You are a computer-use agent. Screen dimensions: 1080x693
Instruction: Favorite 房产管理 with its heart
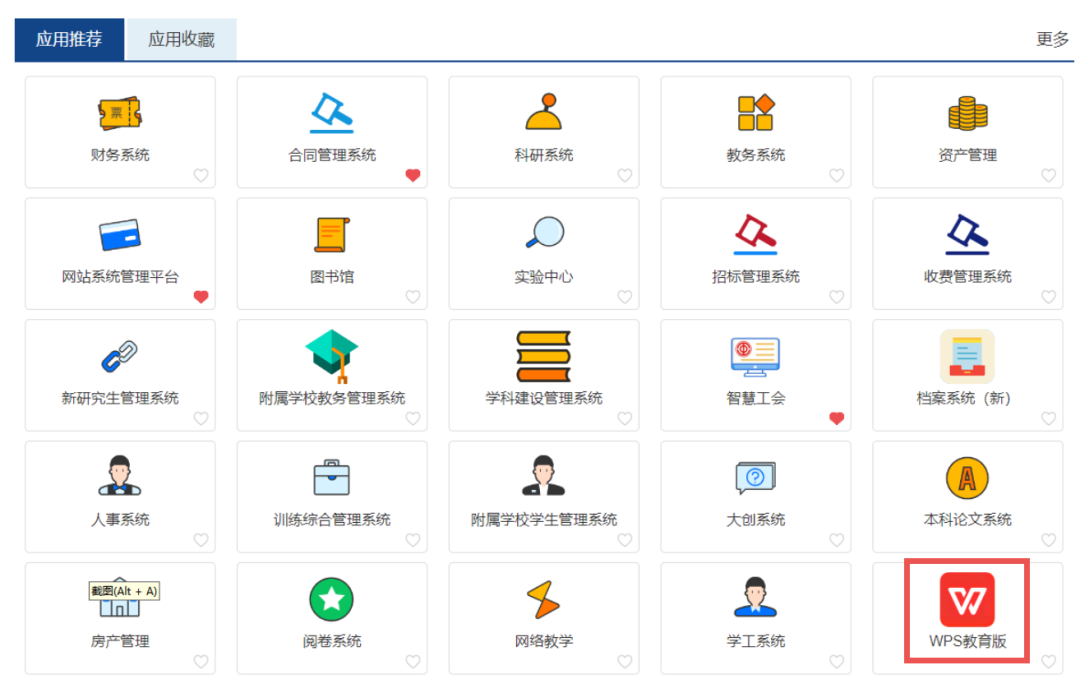tap(201, 661)
